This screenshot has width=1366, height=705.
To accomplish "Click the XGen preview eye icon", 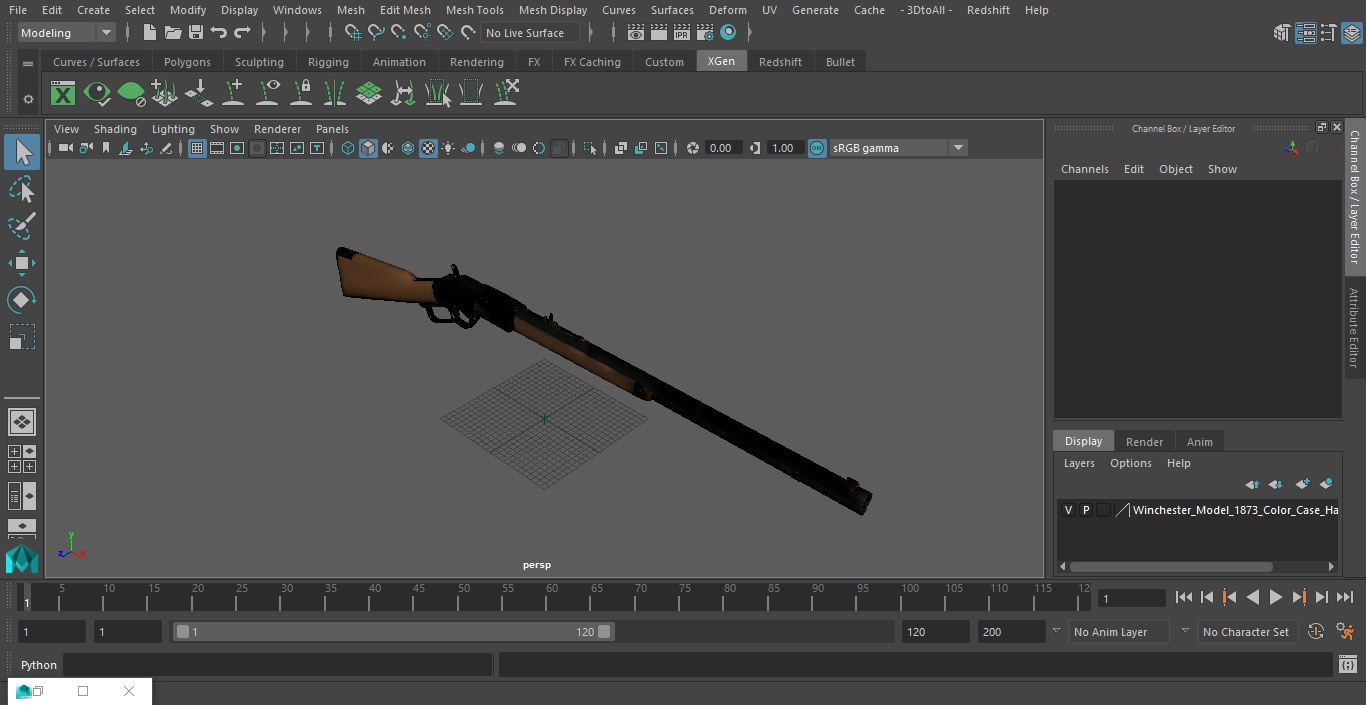I will pos(97,94).
